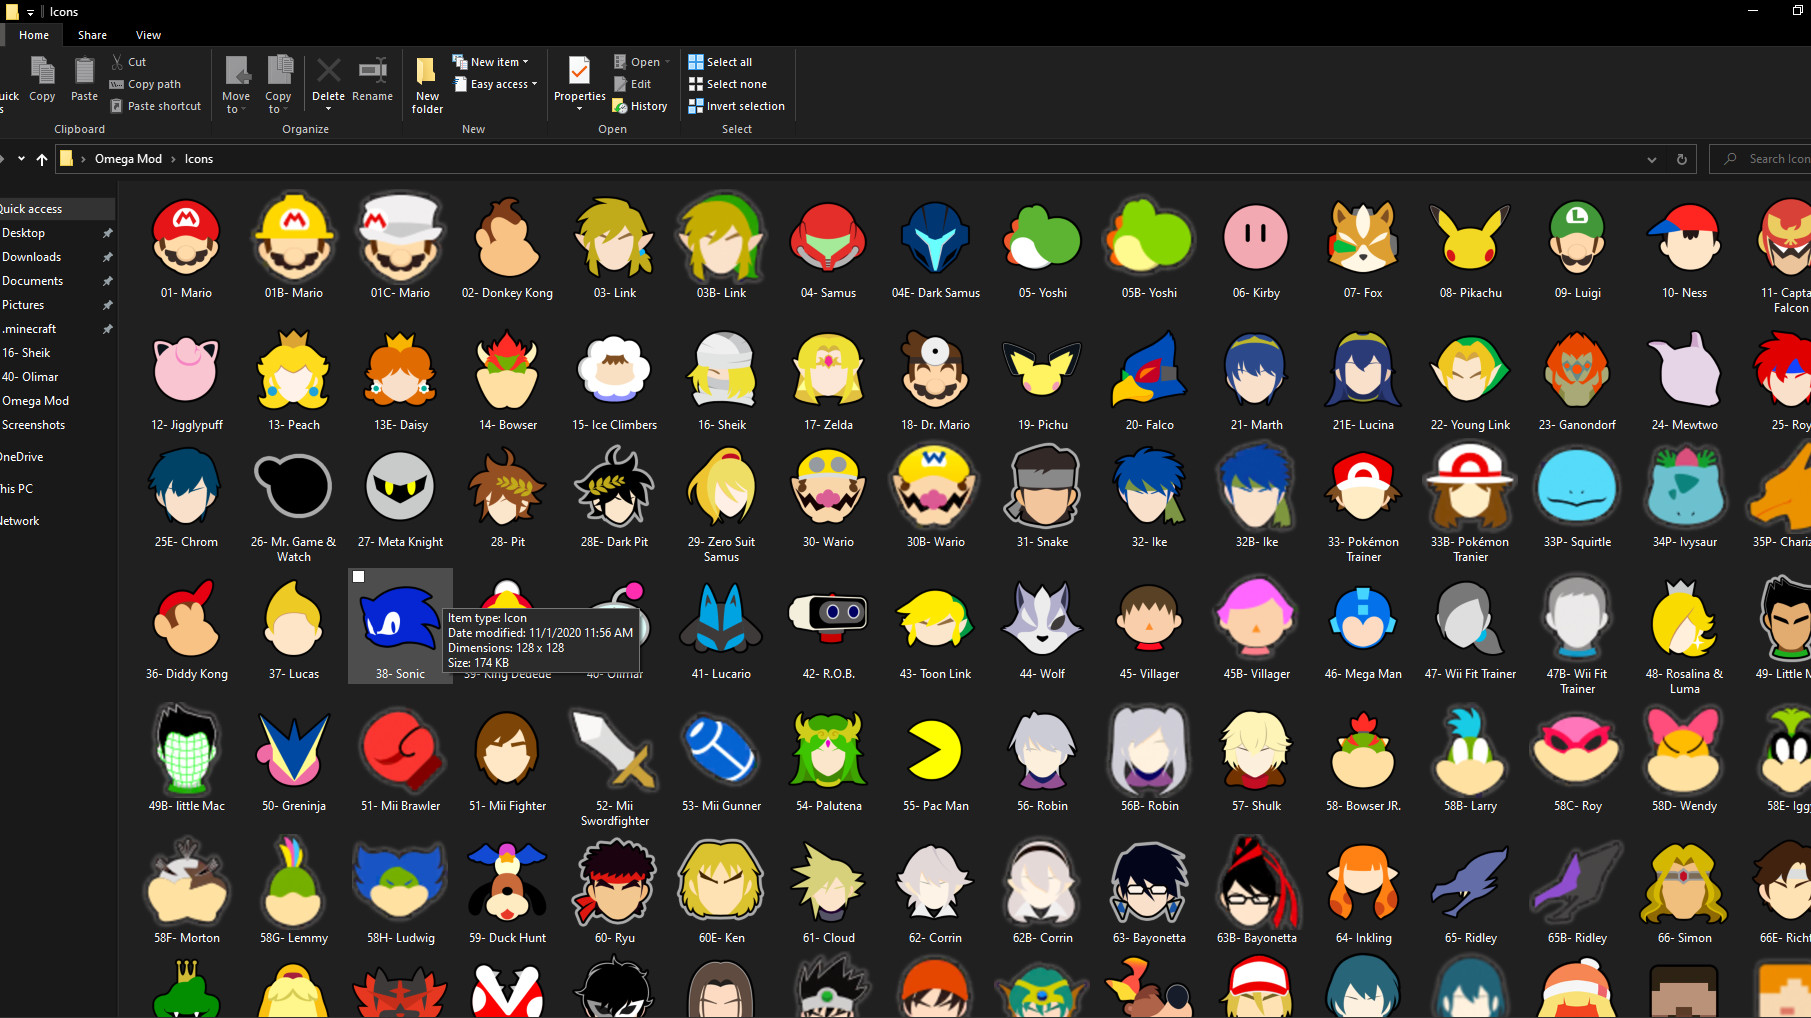Toggle the selection checkbox on 38- Sonic
The width and height of the screenshot is (1811, 1018).
(359, 576)
